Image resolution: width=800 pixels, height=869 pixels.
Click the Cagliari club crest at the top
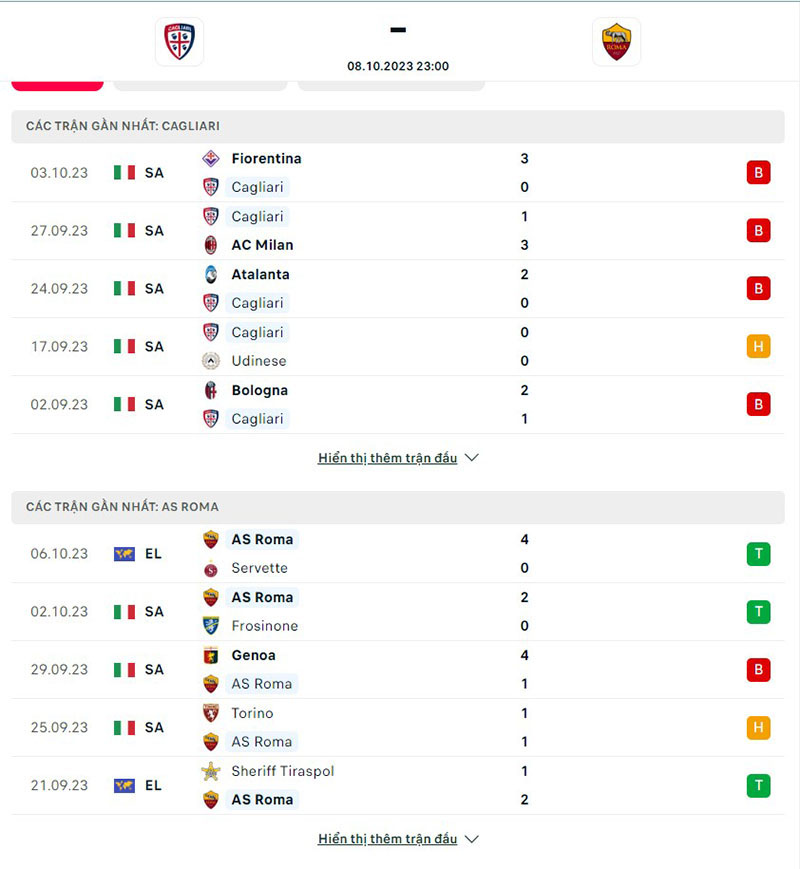(177, 42)
